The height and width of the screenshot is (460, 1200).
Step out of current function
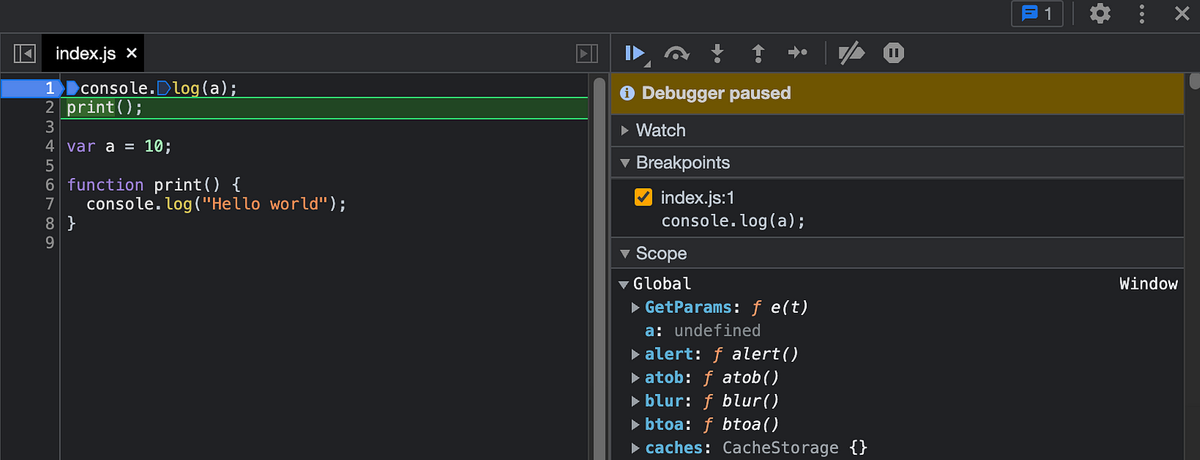click(757, 53)
